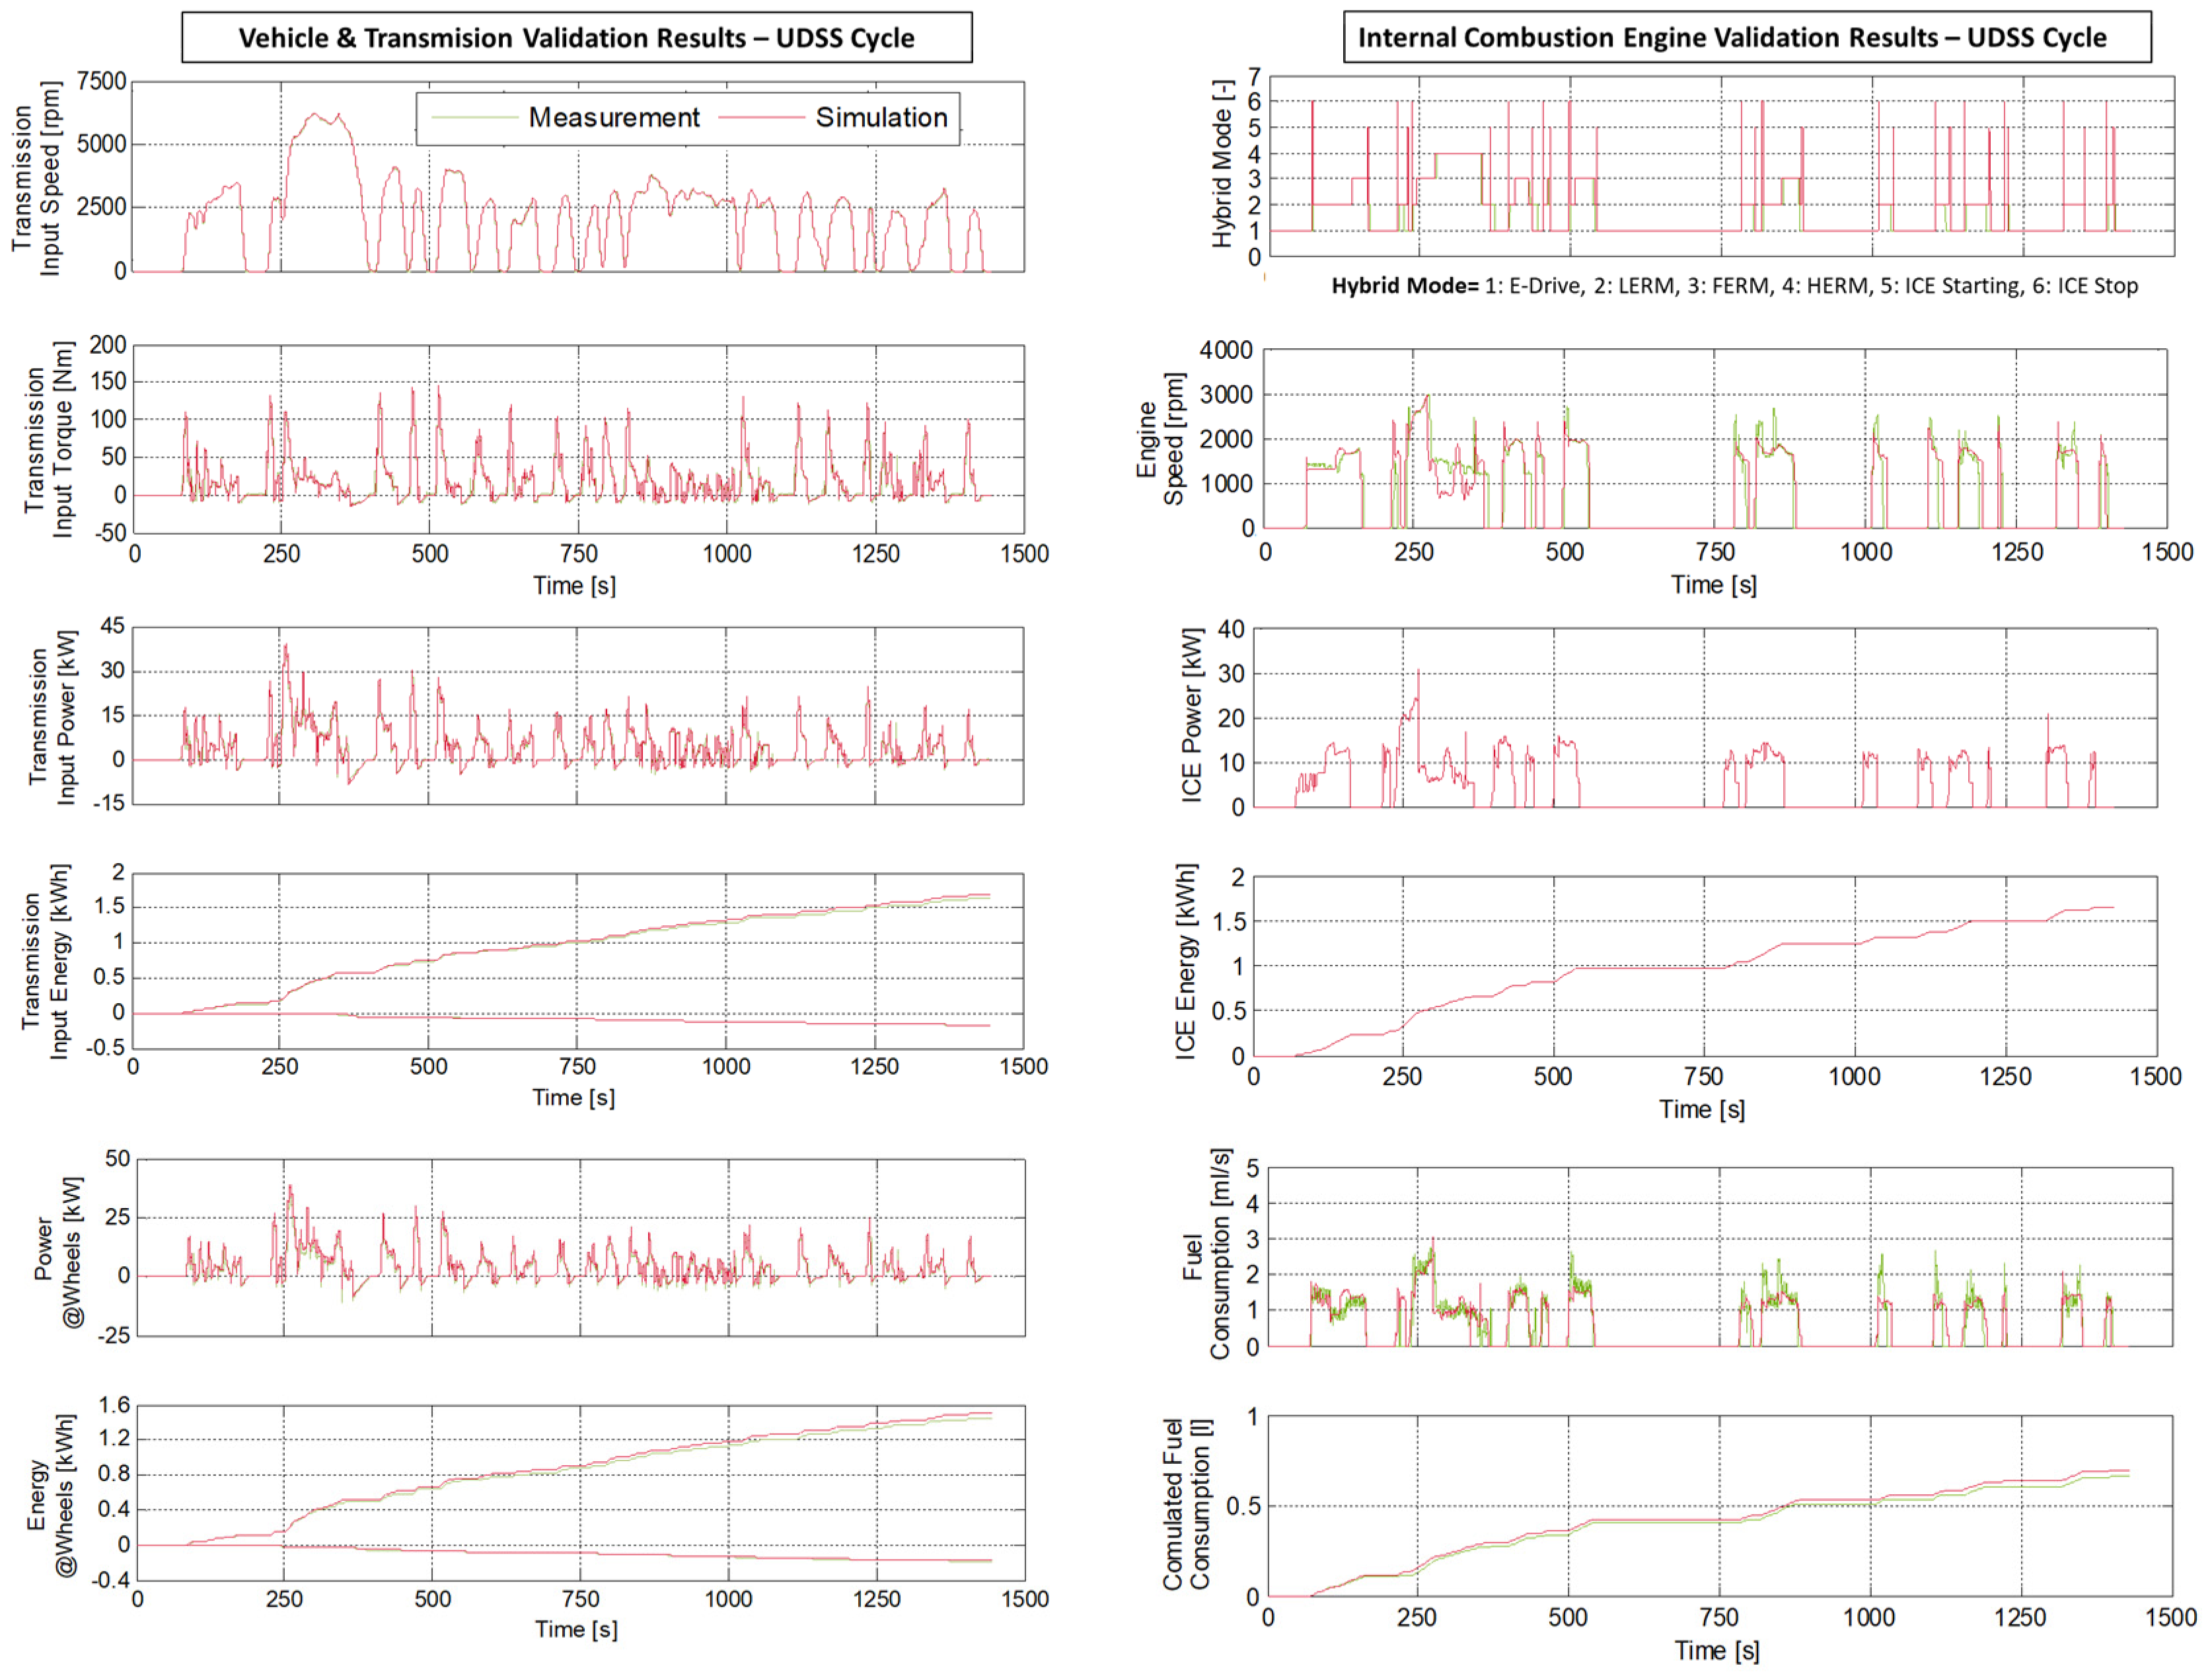Click the ICE Power plot area
The width and height of the screenshot is (2212, 1674).
tap(1704, 717)
